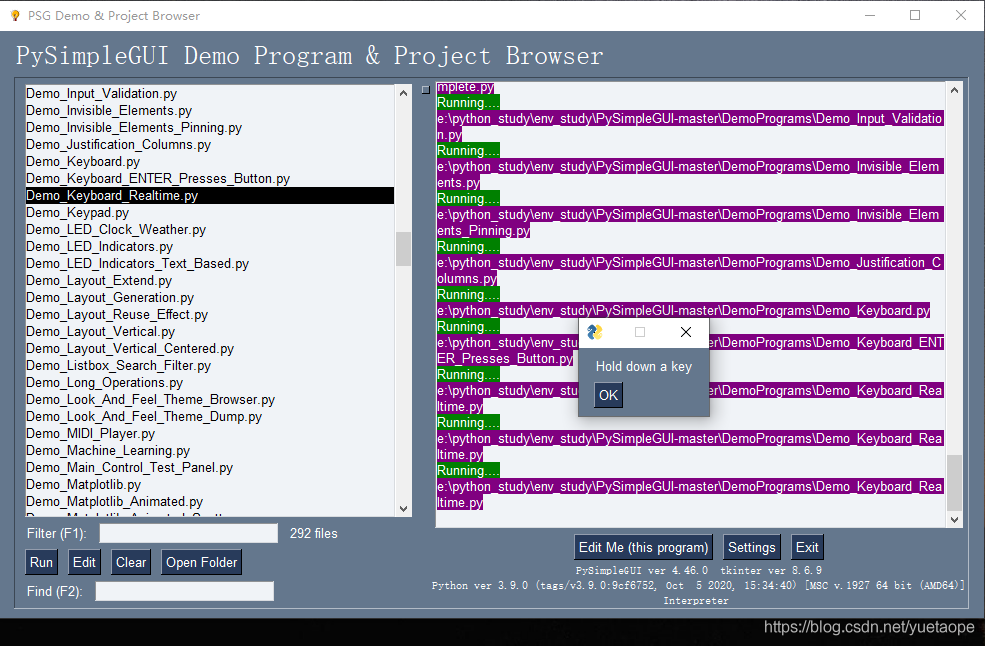This screenshot has height=646, width=985.
Task: Click file list scrollbar down arrow
Action: (403, 509)
